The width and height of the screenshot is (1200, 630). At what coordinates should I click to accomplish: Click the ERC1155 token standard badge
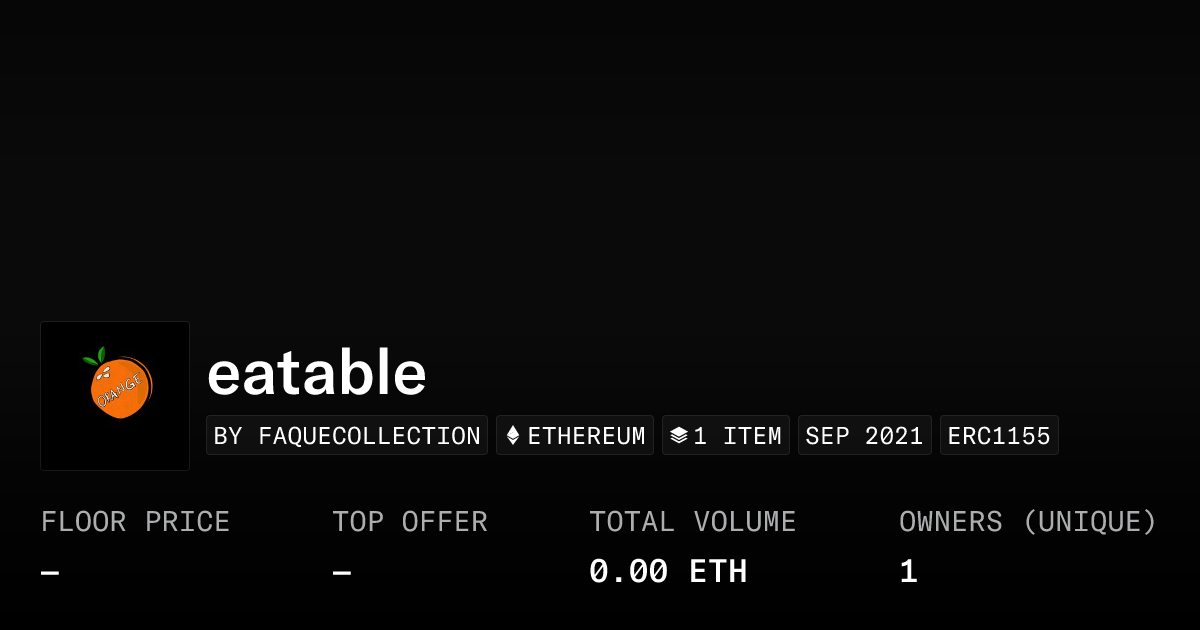click(x=999, y=436)
